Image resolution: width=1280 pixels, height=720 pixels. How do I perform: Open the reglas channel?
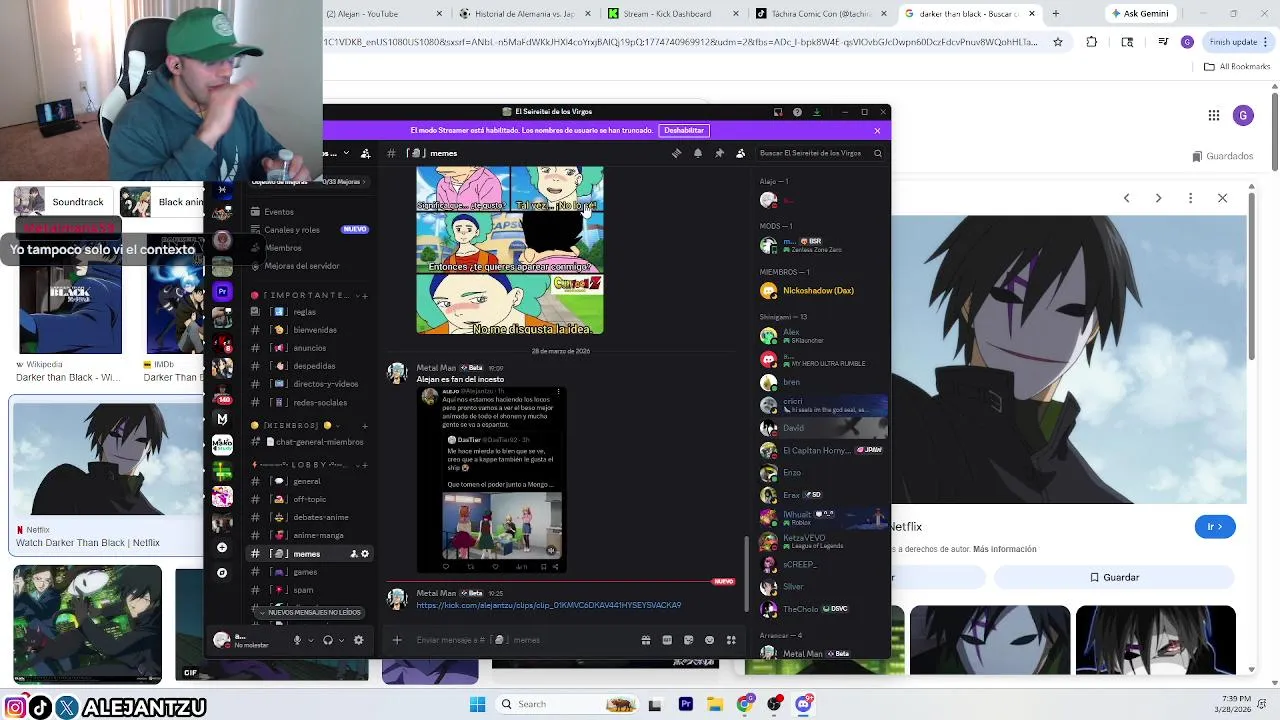pyautogui.click(x=310, y=311)
